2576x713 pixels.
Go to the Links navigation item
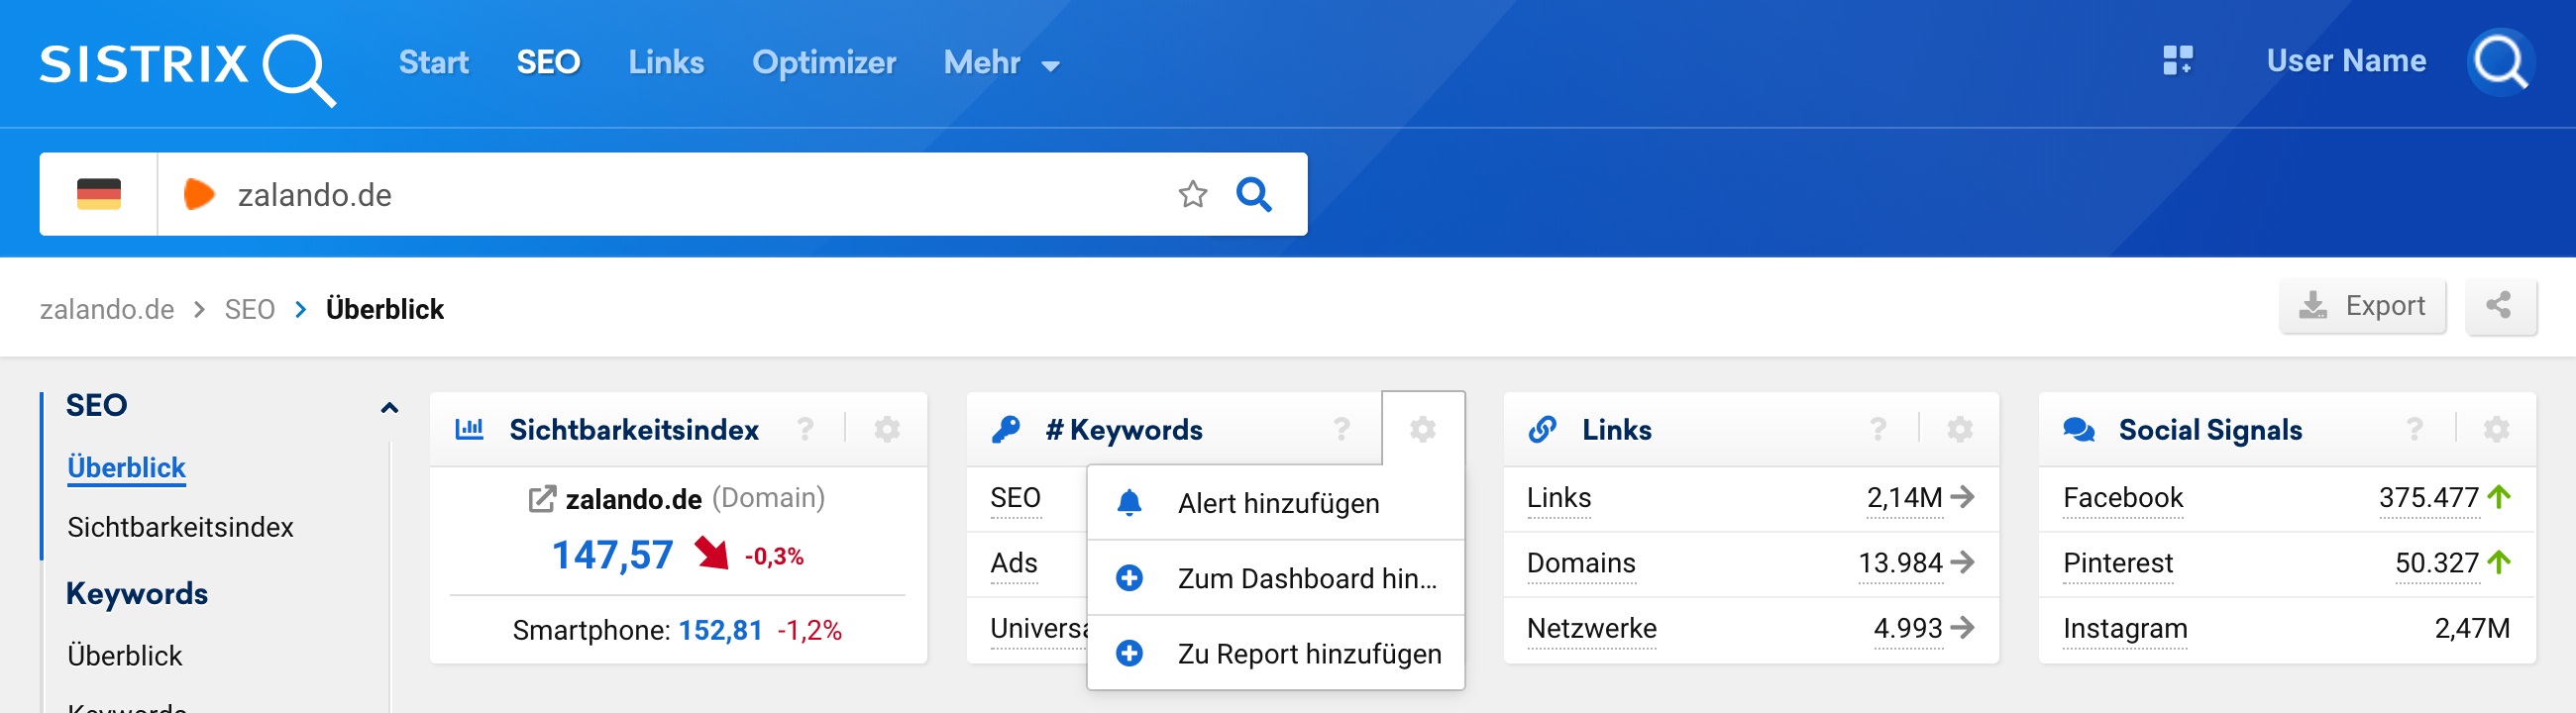click(x=666, y=63)
